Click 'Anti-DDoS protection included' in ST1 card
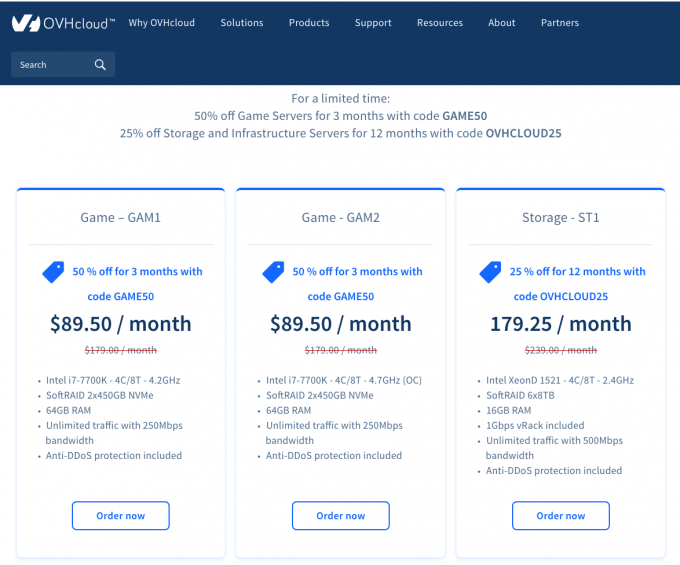The height and width of the screenshot is (565, 680). coord(553,471)
